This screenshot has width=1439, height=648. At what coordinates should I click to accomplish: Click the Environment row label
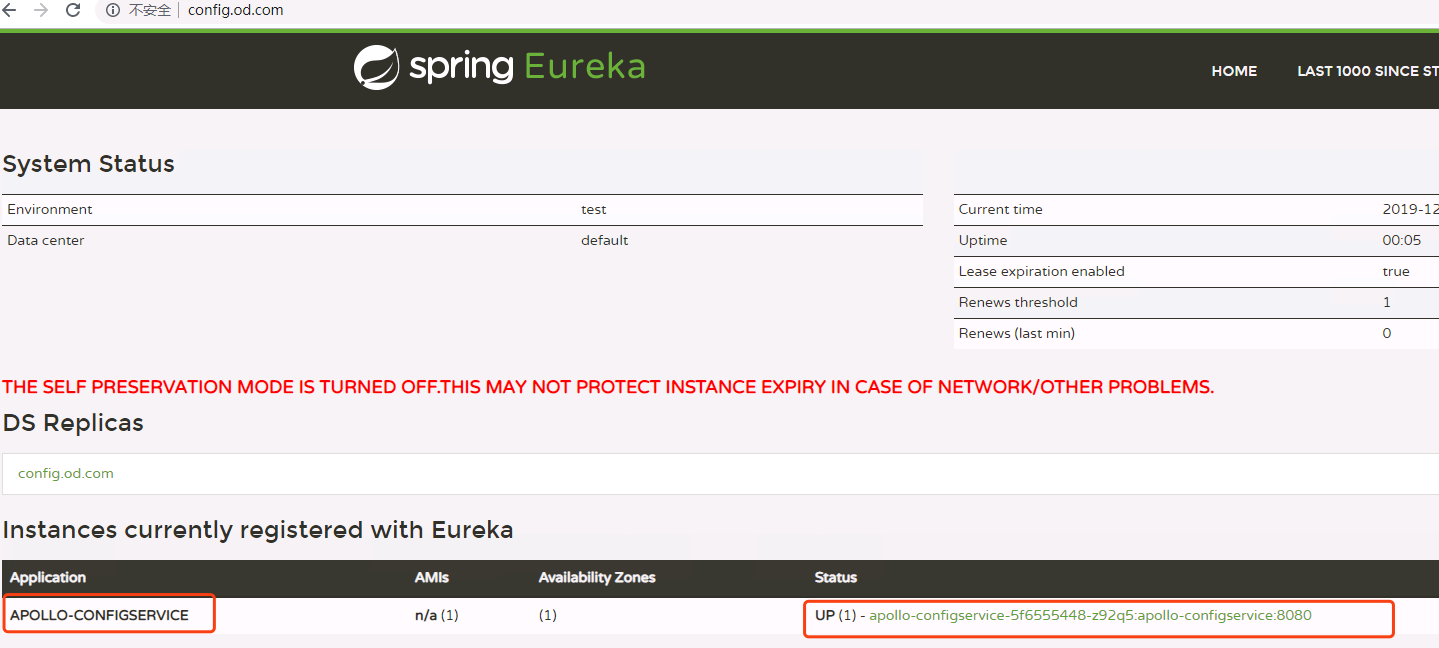pyautogui.click(x=50, y=209)
